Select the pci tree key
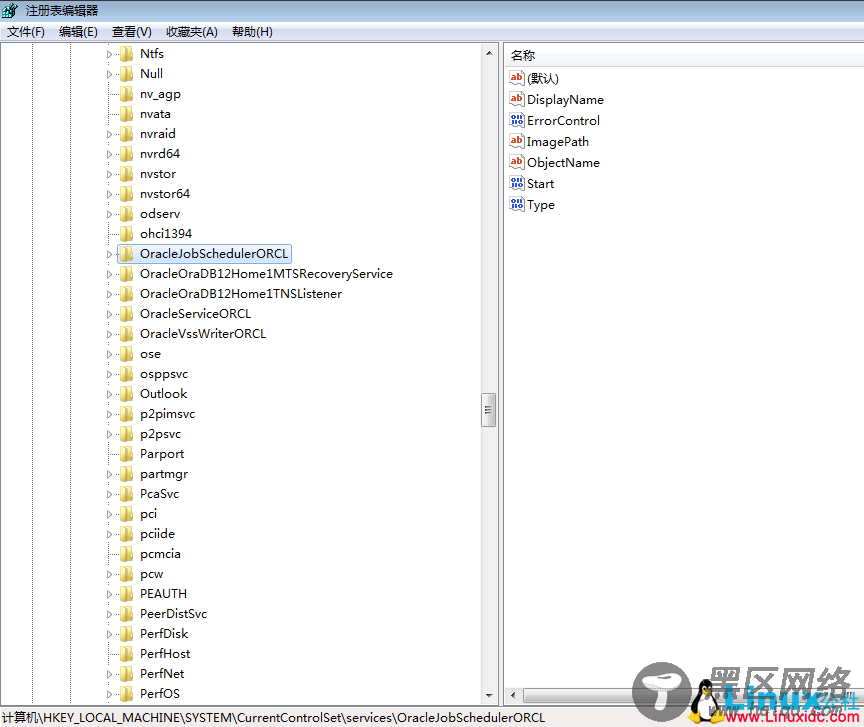 148,514
